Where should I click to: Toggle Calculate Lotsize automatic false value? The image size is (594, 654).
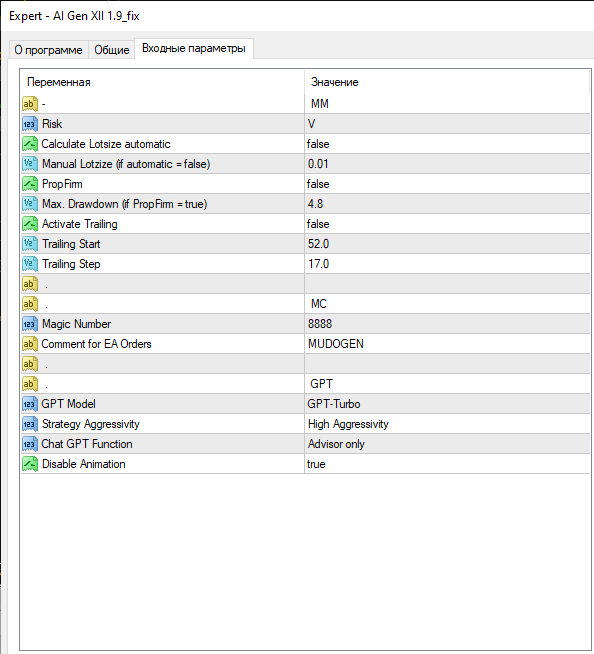[447, 144]
